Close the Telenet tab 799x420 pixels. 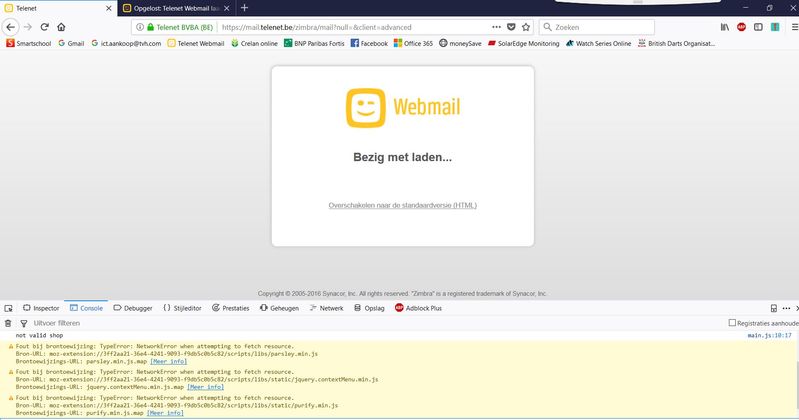tap(109, 8)
